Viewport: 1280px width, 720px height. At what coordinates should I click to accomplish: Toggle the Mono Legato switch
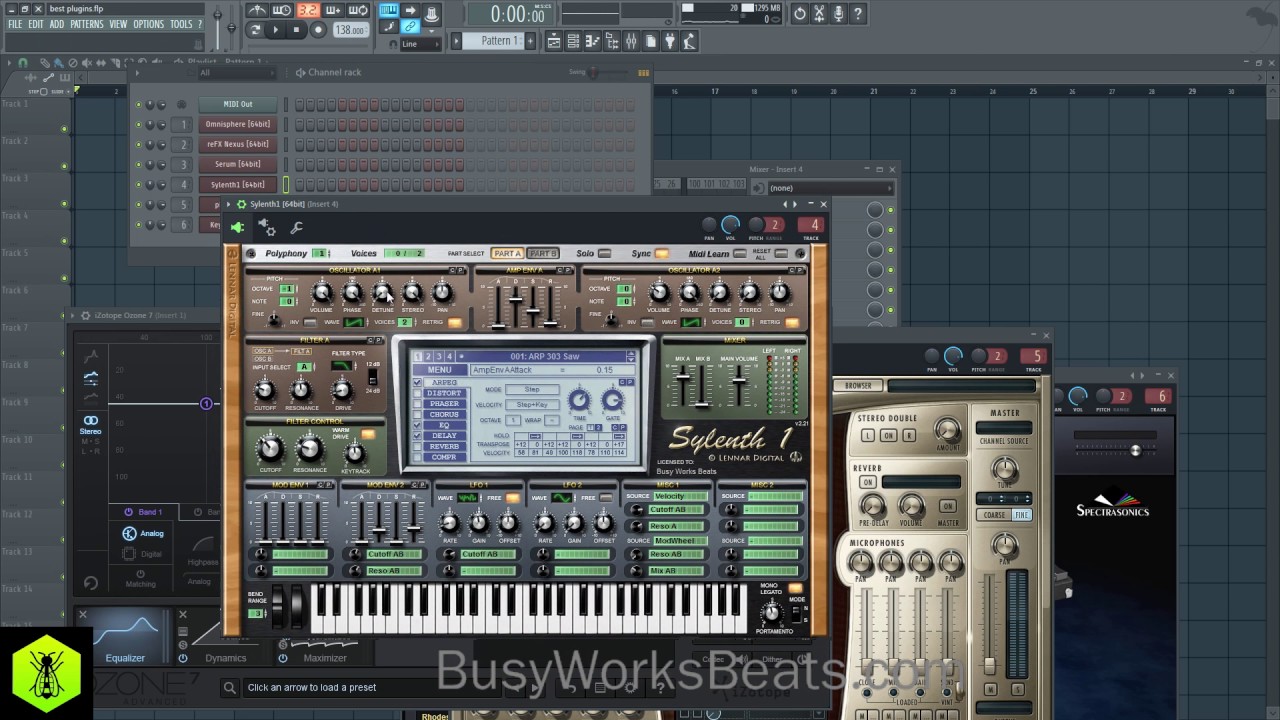click(x=795, y=588)
